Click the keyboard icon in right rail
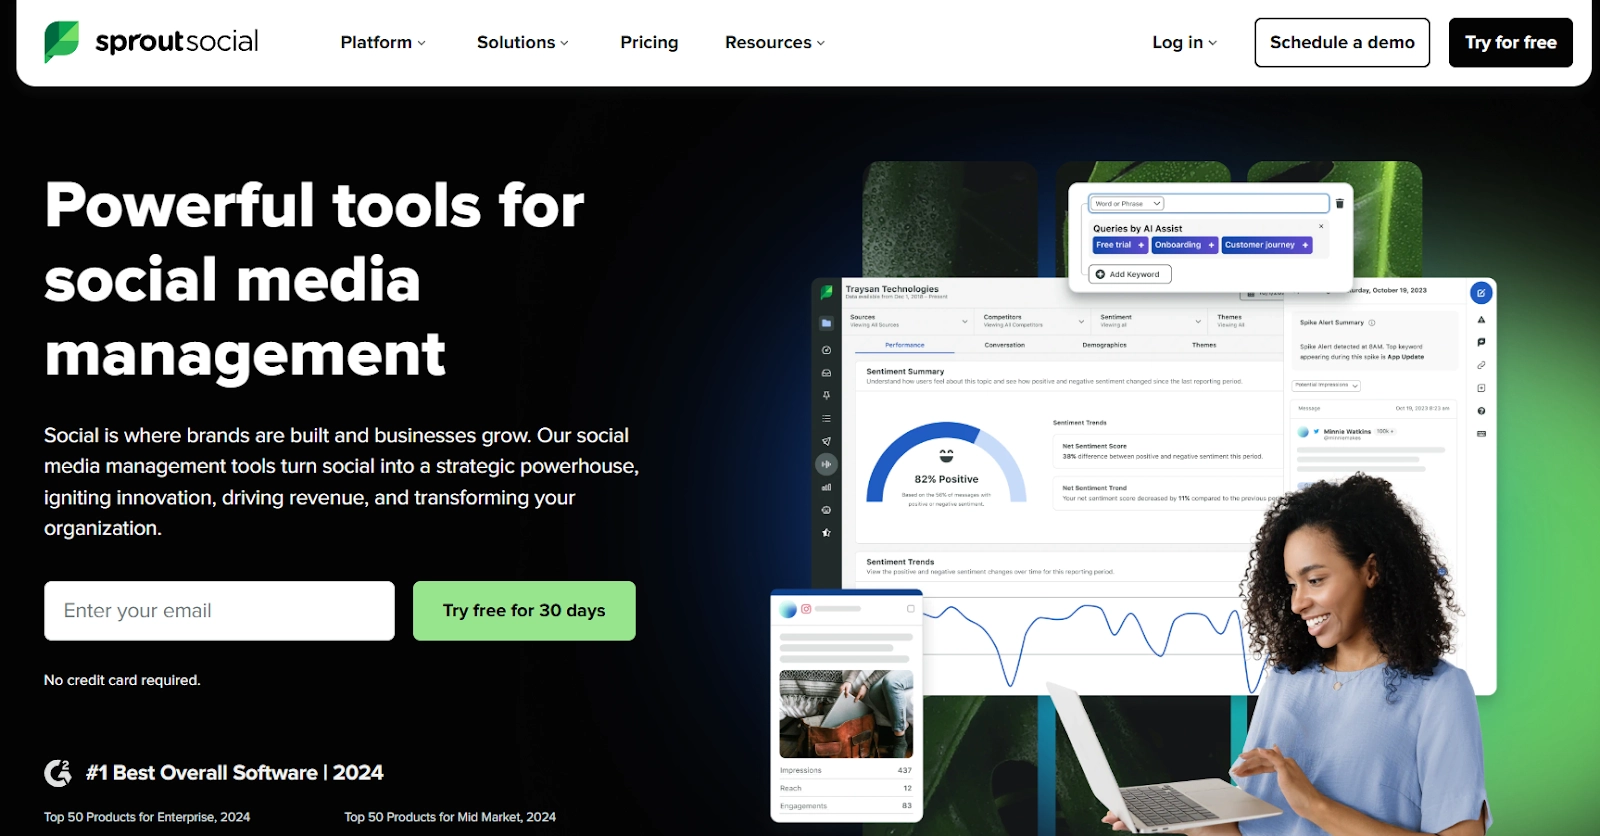The image size is (1600, 836). [x=1481, y=434]
